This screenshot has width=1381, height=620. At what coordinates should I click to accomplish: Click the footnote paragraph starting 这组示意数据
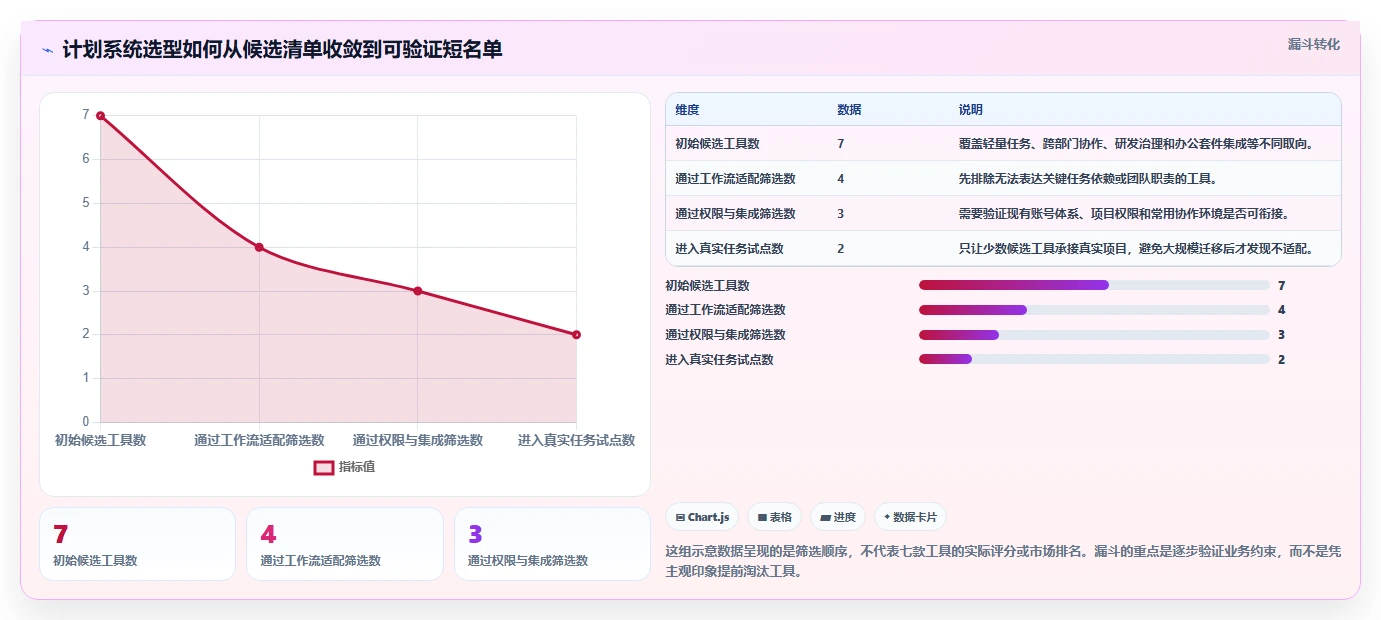click(1003, 561)
